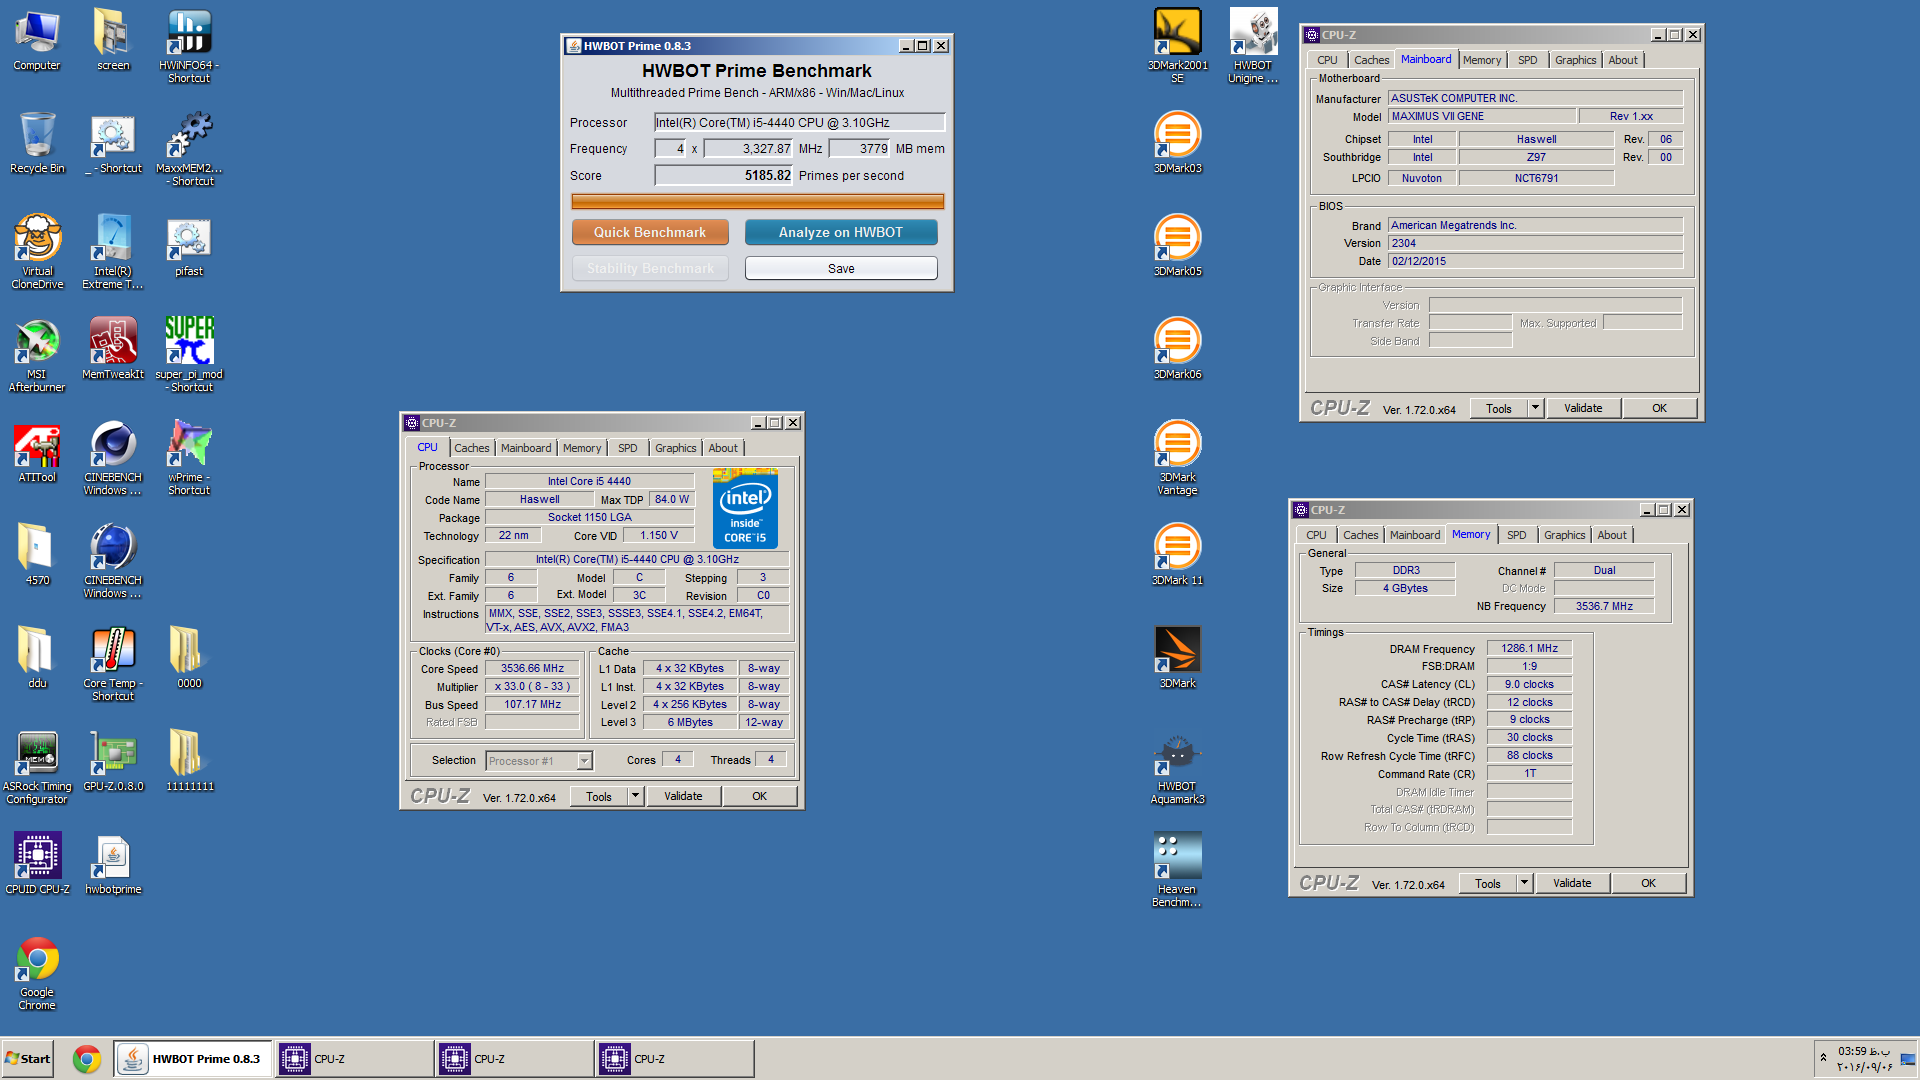Viewport: 1920px width, 1080px height.
Task: Open SPD tab in Mainboard CPU-Z window
Action: point(1527,60)
